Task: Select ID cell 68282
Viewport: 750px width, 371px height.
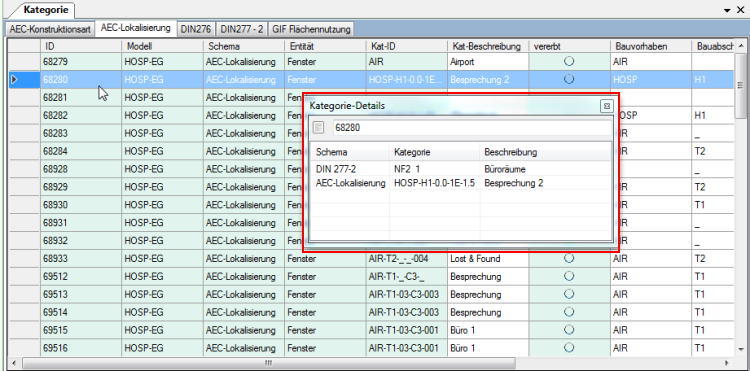Action: point(81,115)
